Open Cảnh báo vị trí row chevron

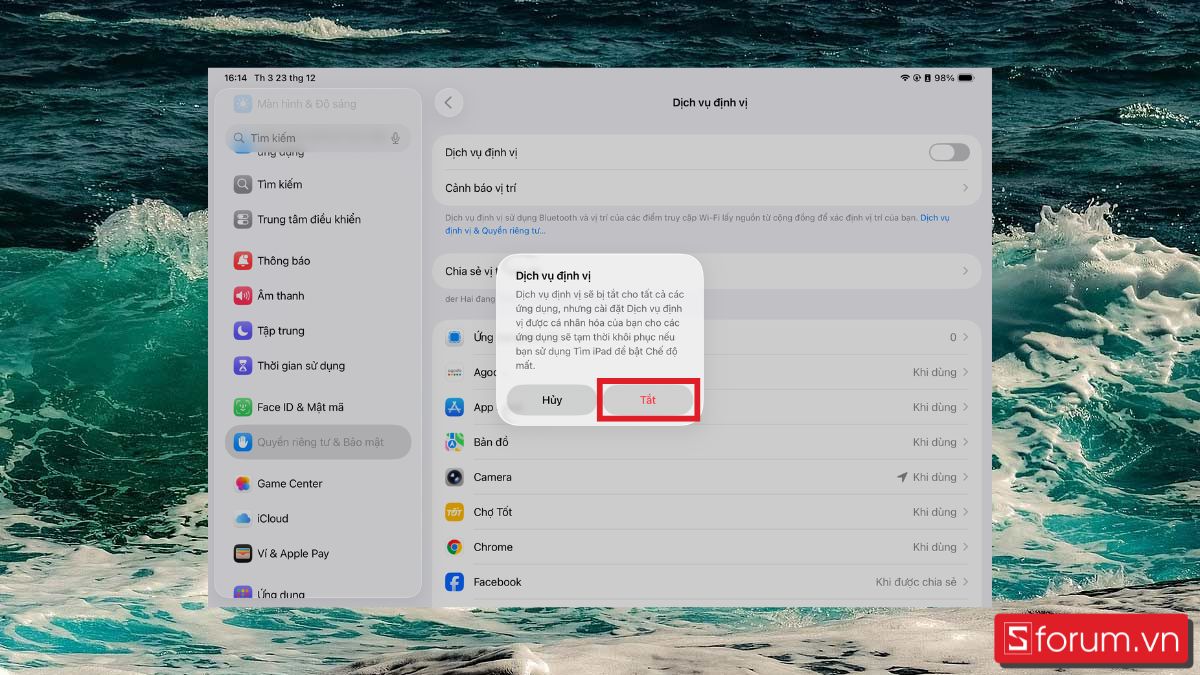pyautogui.click(x=965, y=188)
